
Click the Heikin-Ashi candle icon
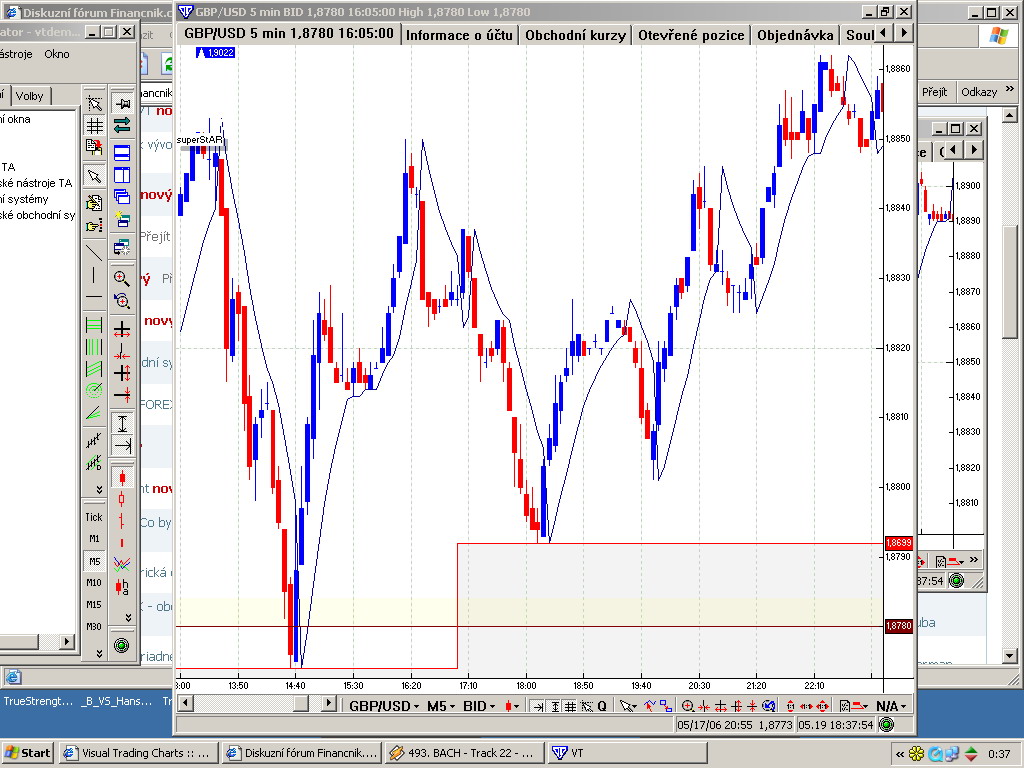[121, 586]
